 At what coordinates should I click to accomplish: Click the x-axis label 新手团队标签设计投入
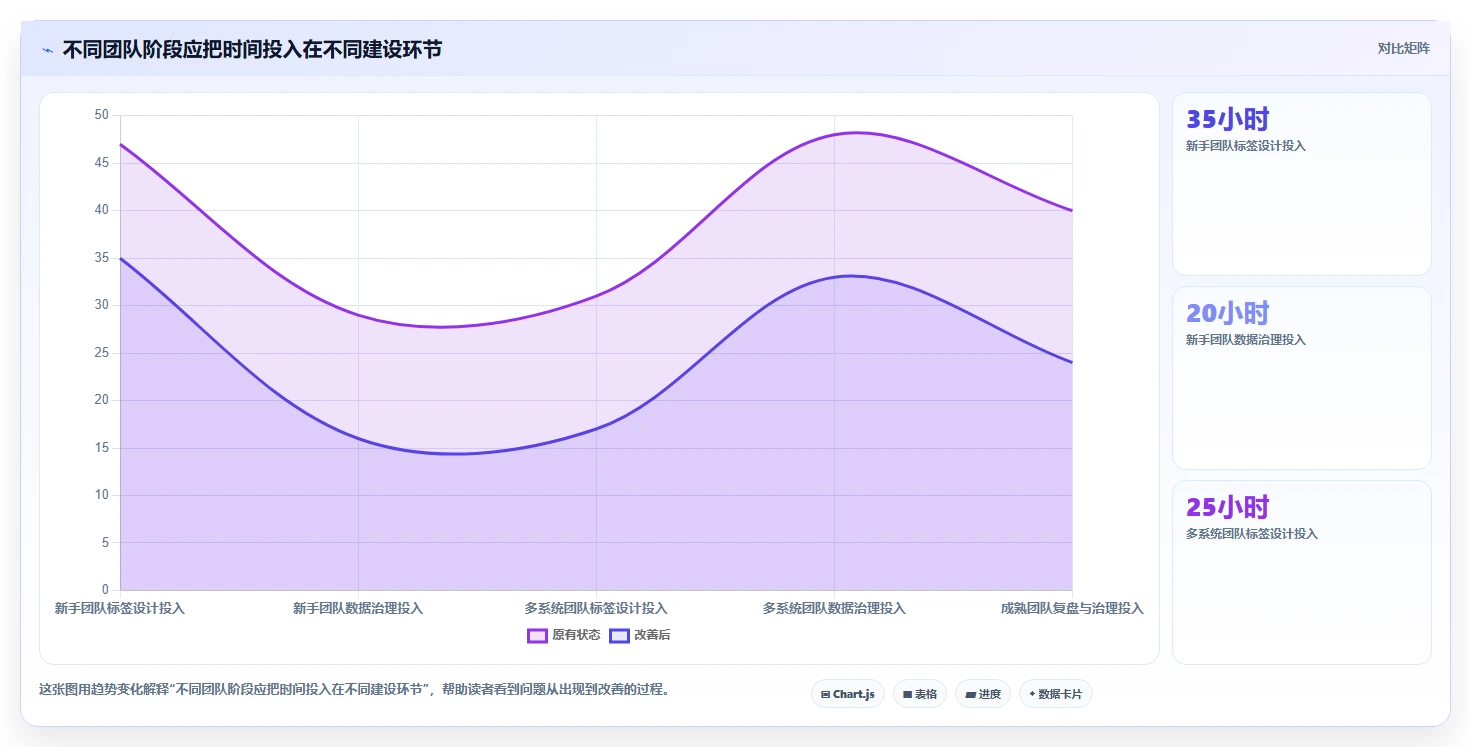pyautogui.click(x=120, y=608)
